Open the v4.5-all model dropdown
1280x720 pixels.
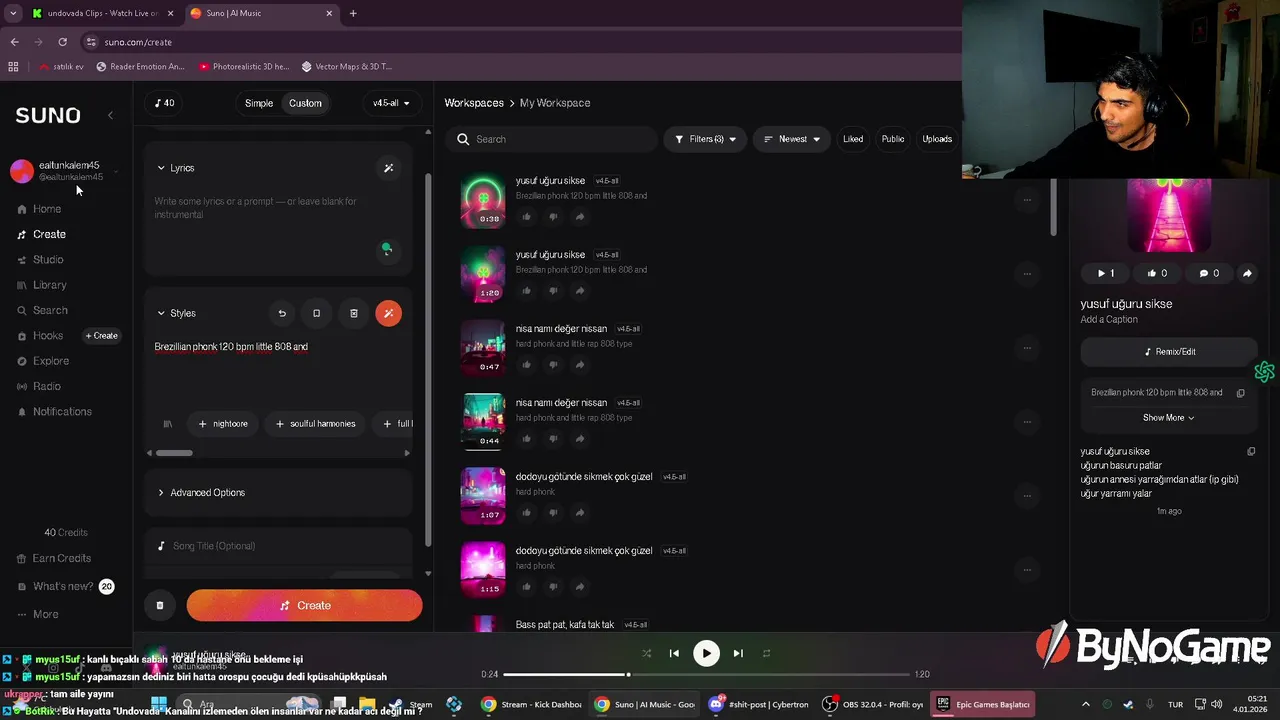(x=391, y=103)
